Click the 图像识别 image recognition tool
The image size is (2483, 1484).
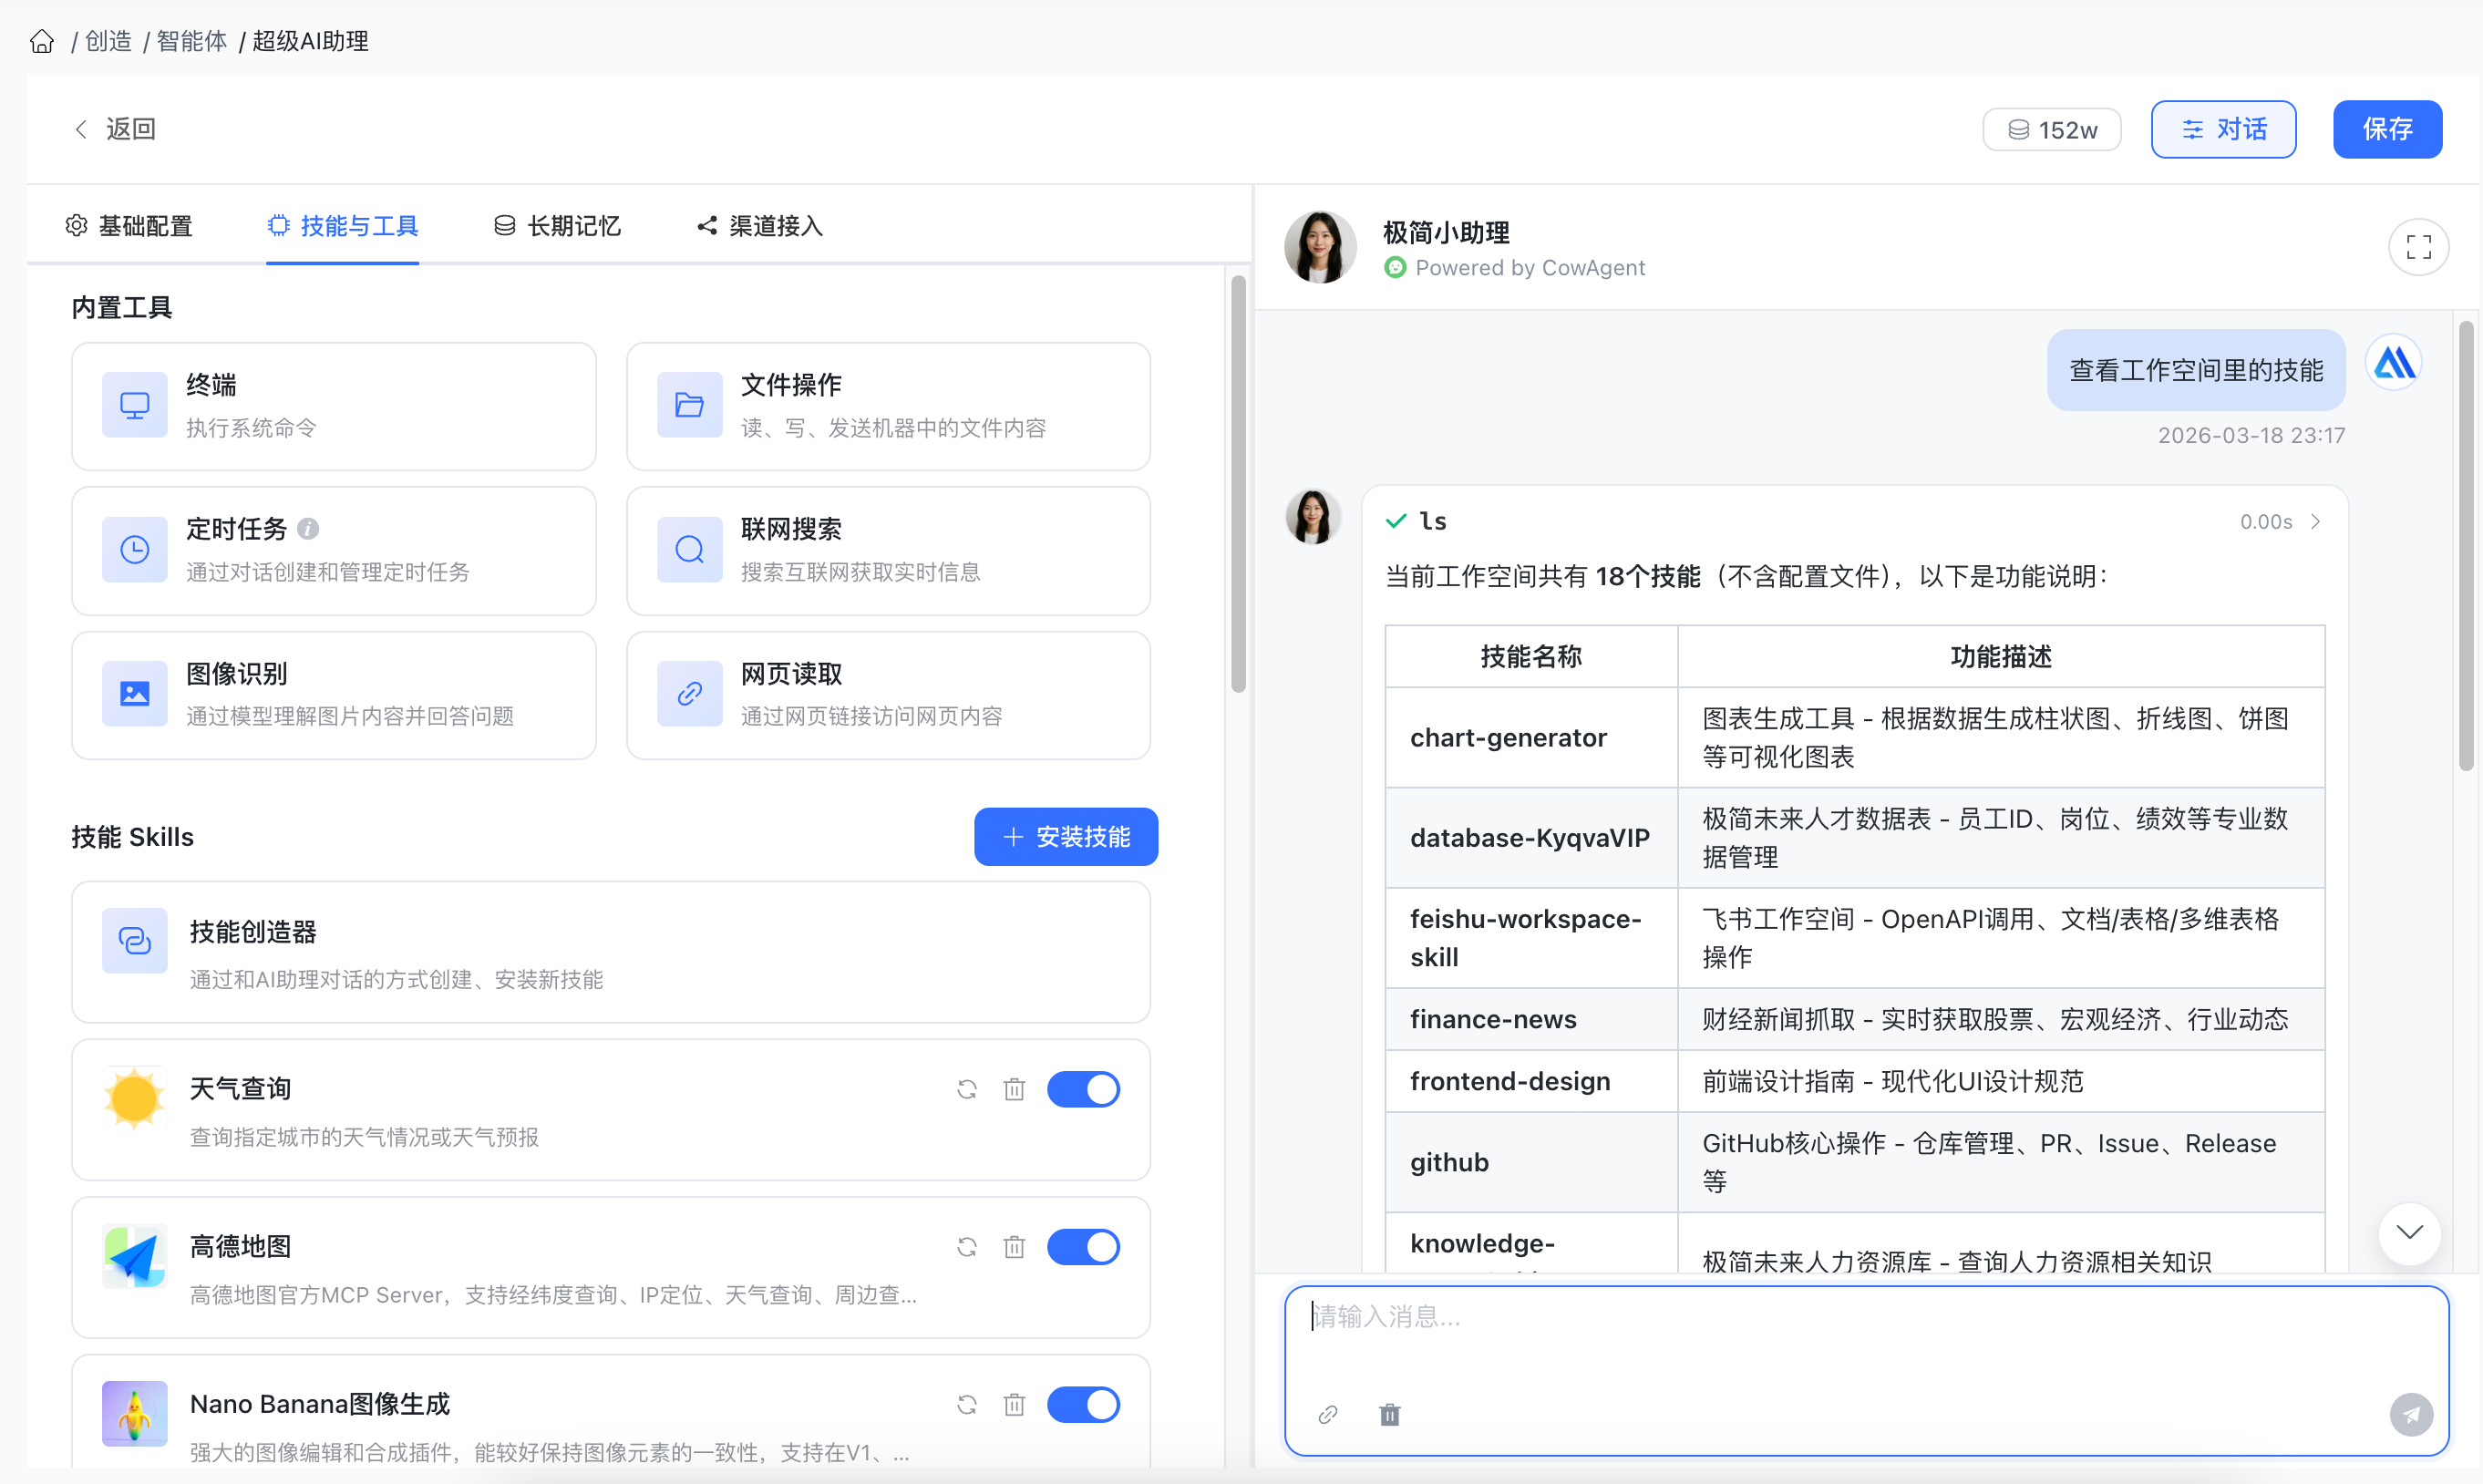(x=333, y=693)
